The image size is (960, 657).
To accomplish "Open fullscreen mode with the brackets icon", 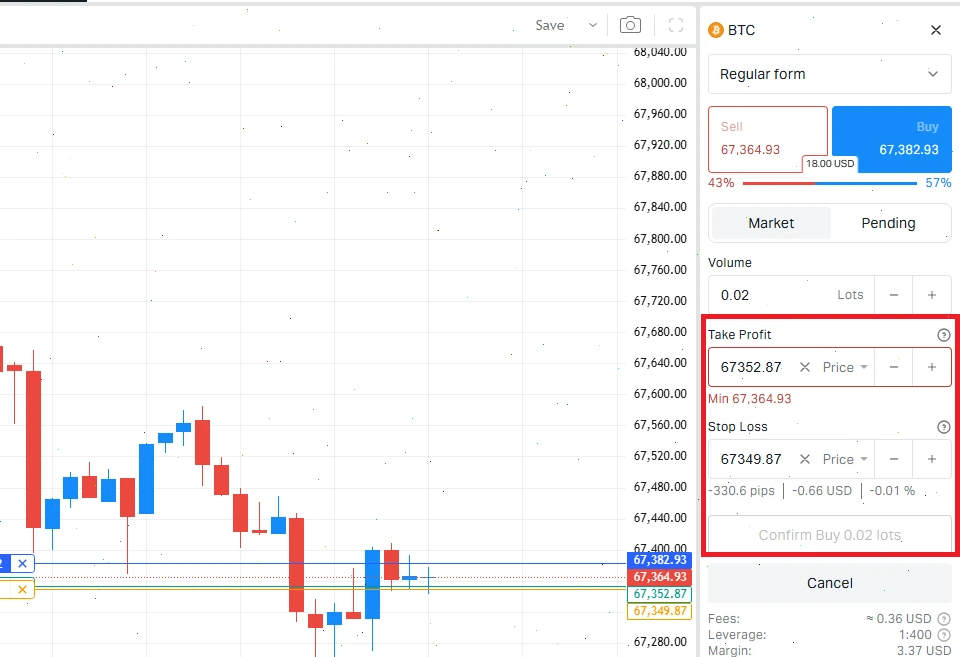I will click(675, 24).
